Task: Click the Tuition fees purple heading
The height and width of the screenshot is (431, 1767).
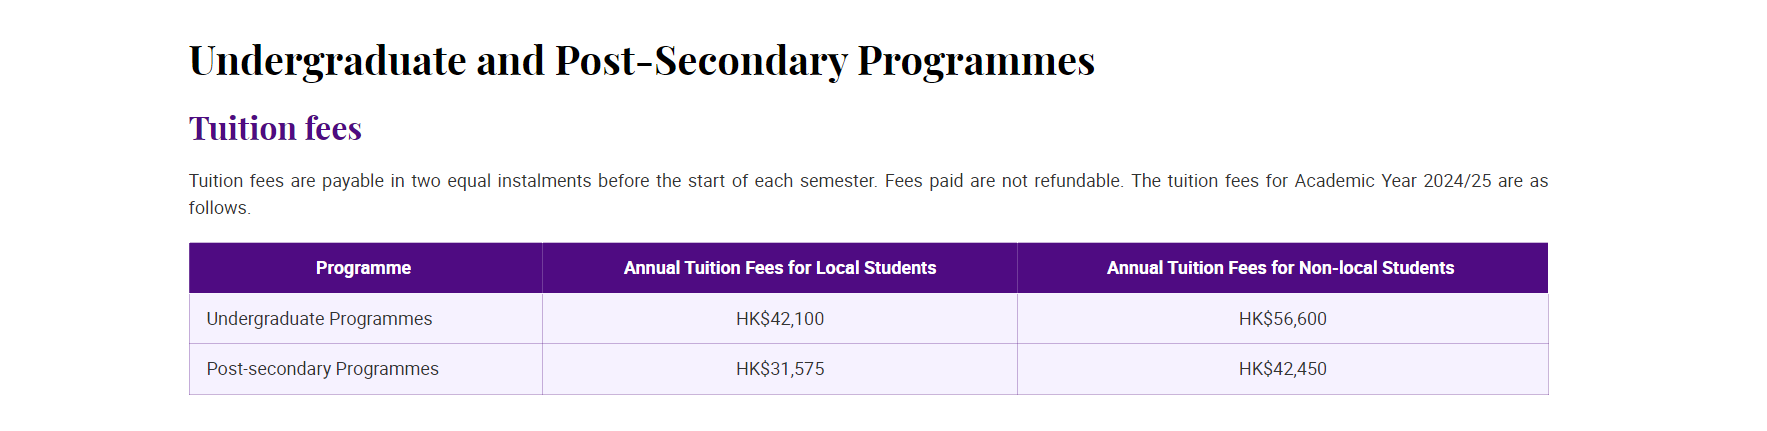Action: (275, 128)
